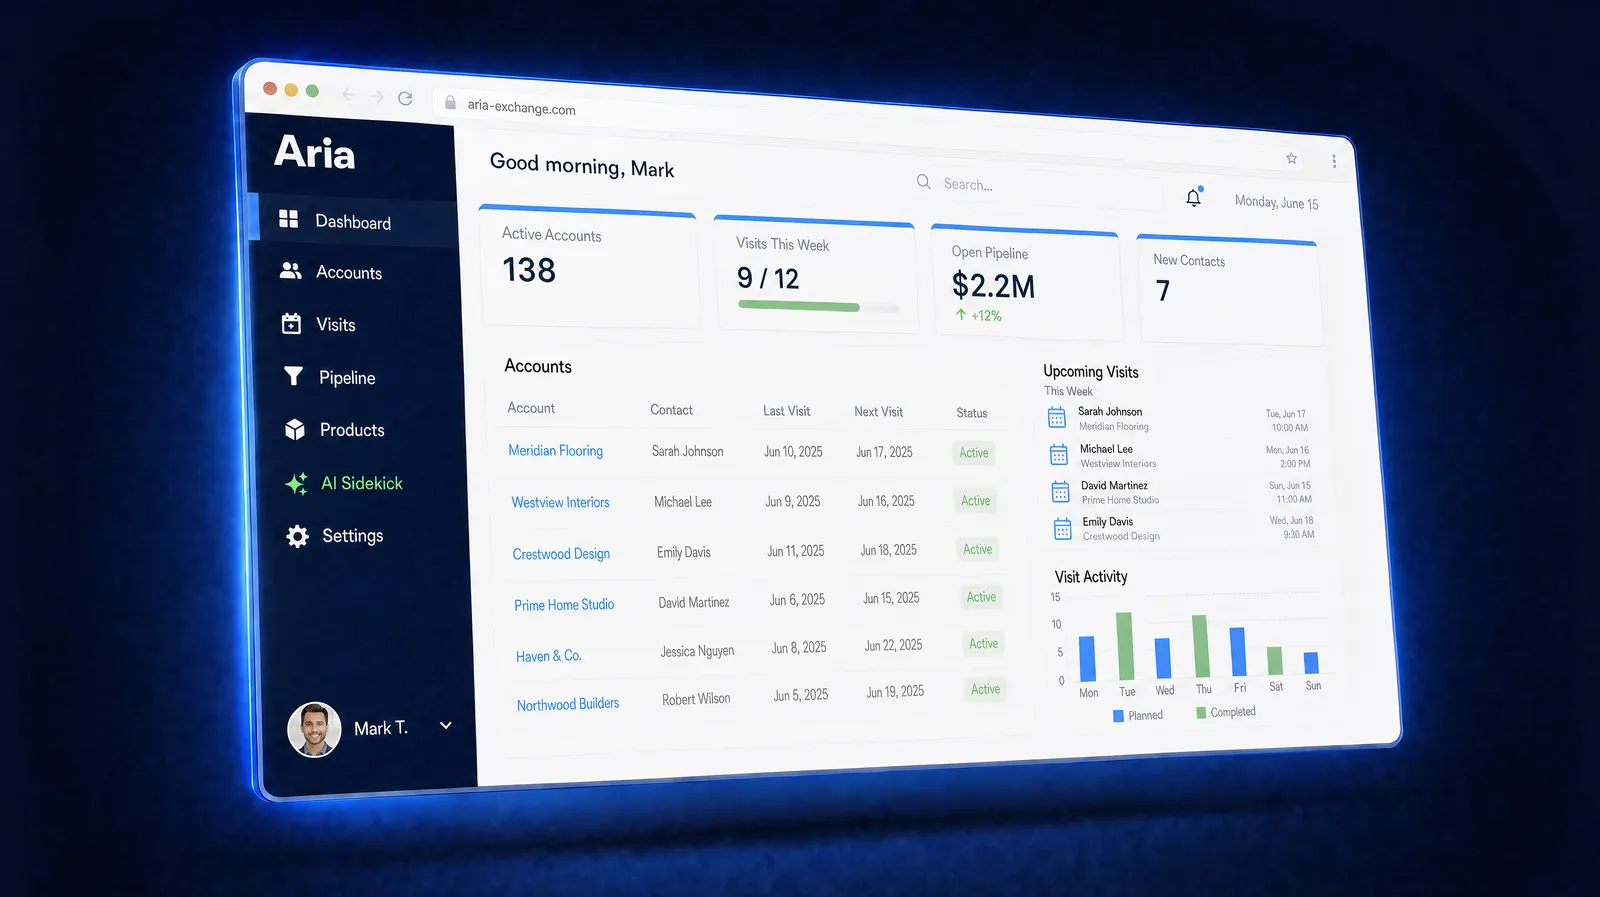This screenshot has width=1600, height=897.
Task: Click Last Visit column header
Action: tap(786, 411)
